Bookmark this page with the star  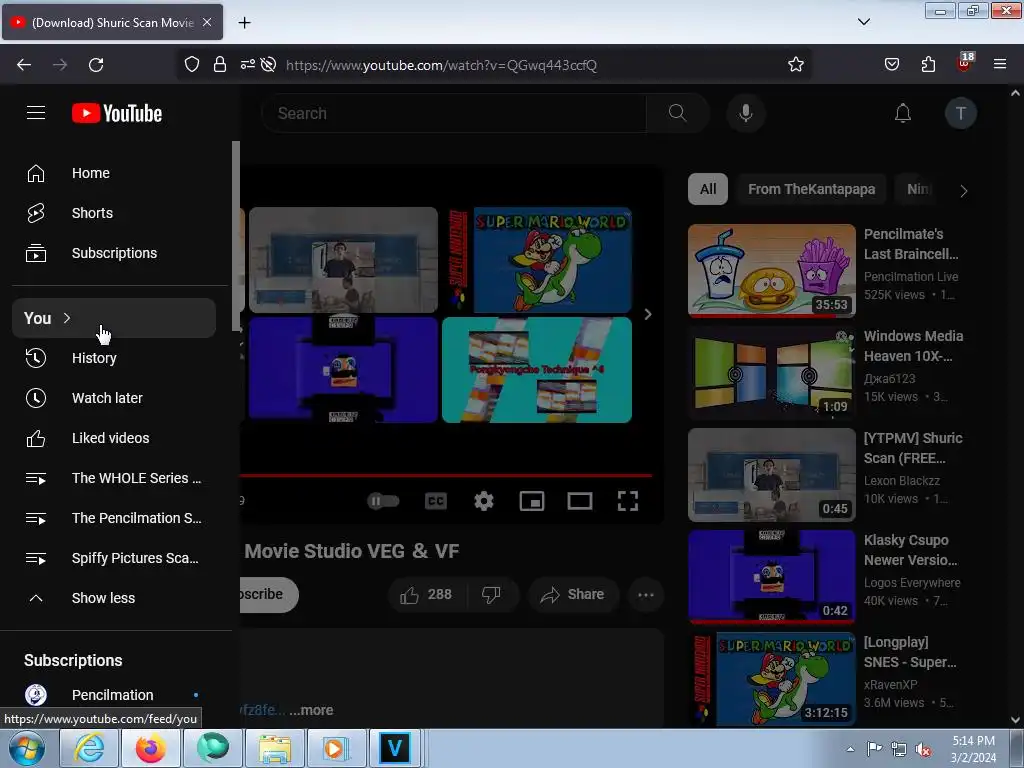(795, 65)
